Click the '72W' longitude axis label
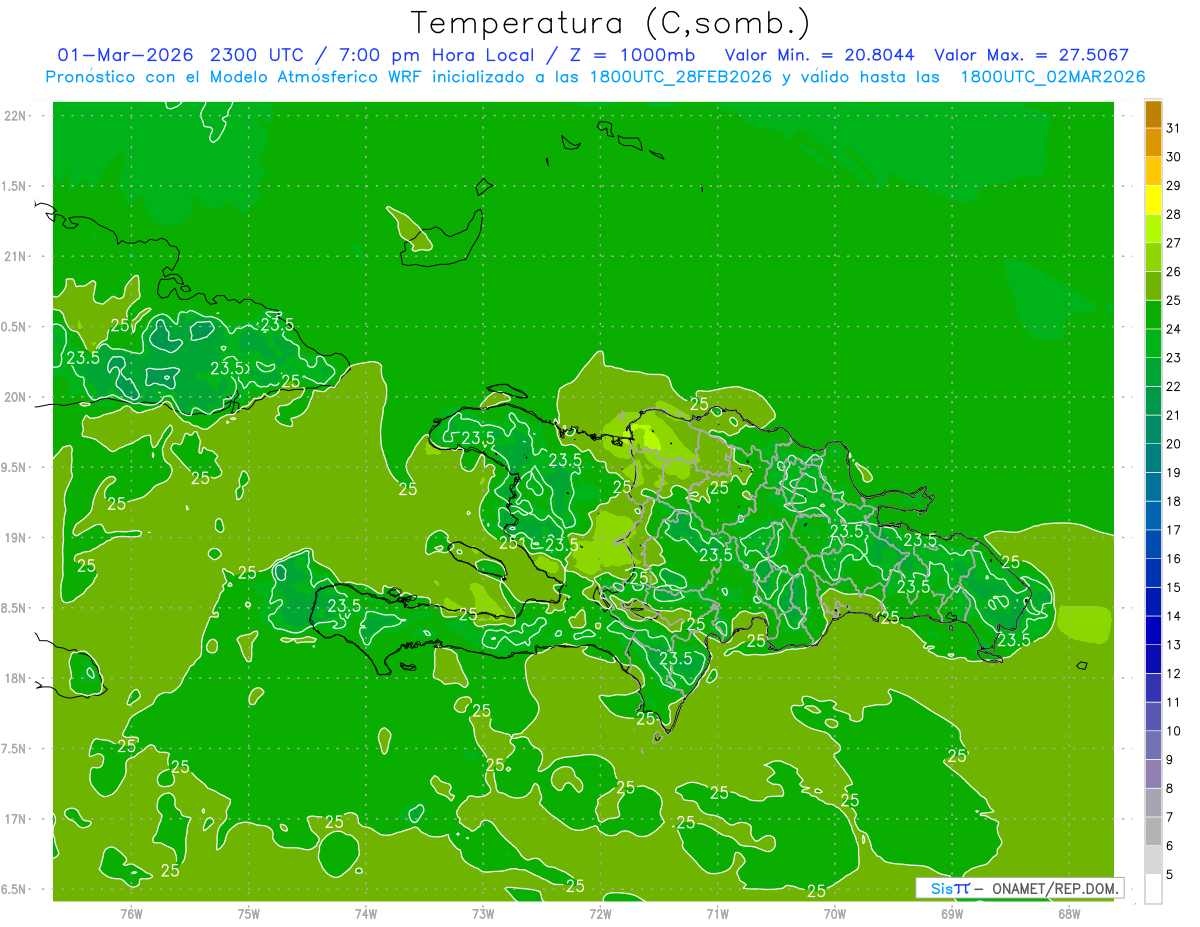This screenshot has height=927, width=1200. 600,913
